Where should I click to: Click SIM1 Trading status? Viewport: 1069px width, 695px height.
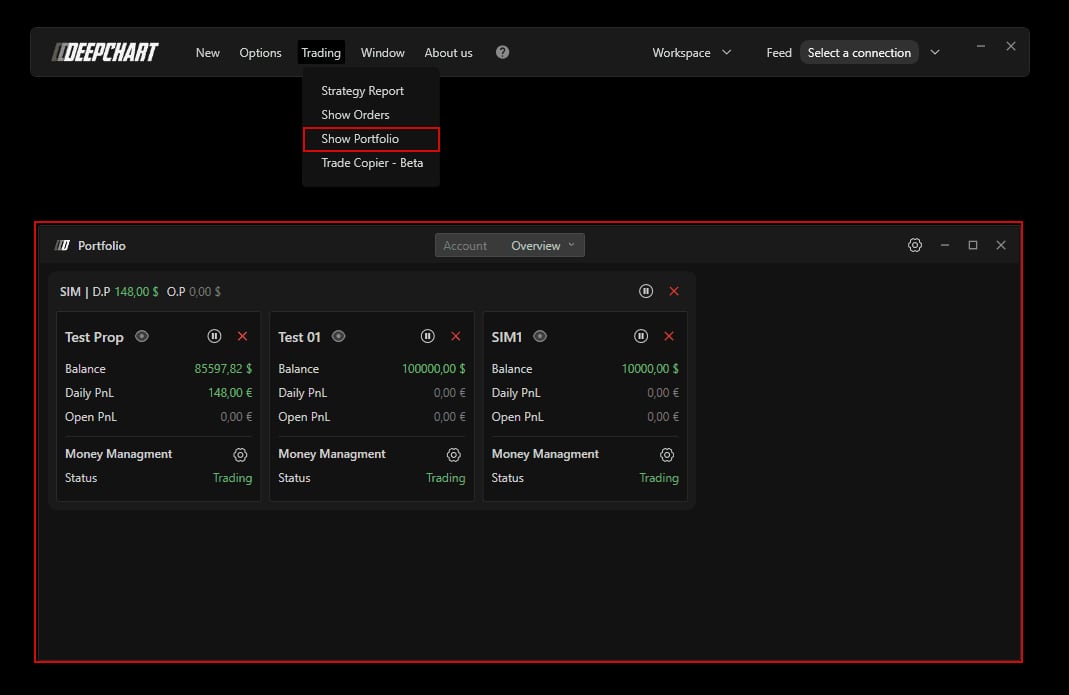point(659,478)
